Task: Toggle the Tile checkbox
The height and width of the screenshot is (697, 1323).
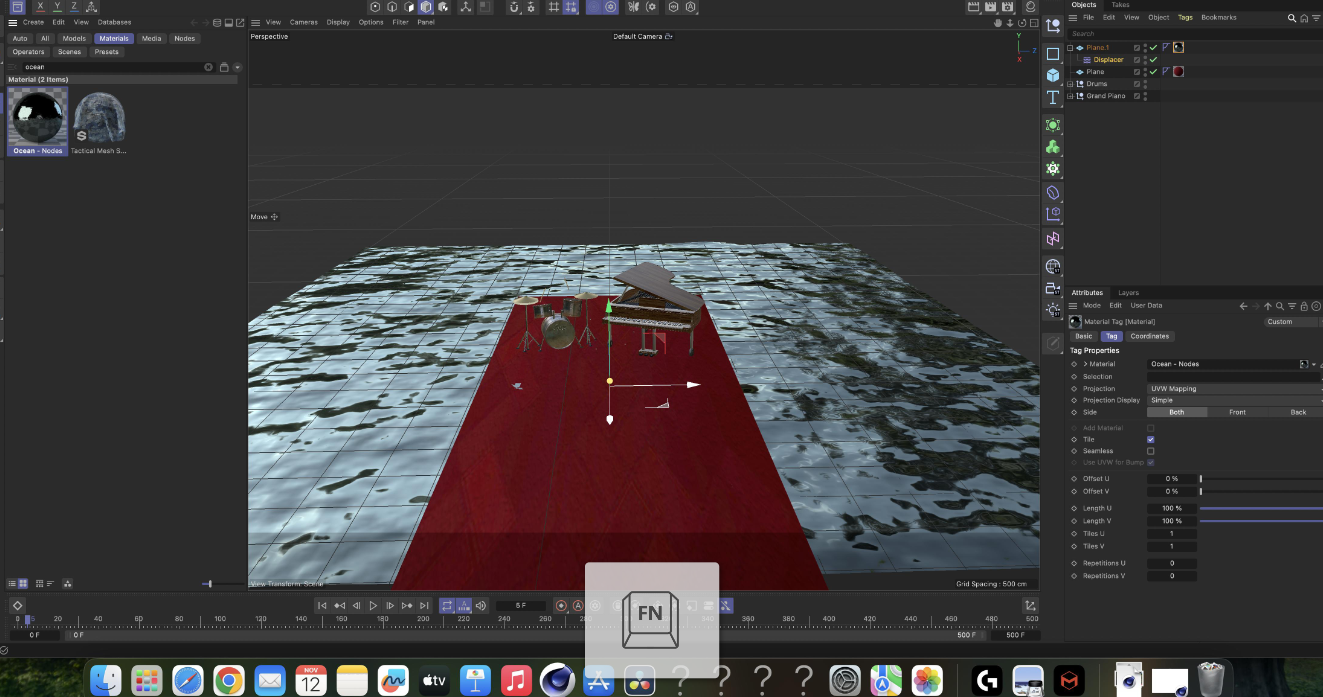Action: point(1151,440)
